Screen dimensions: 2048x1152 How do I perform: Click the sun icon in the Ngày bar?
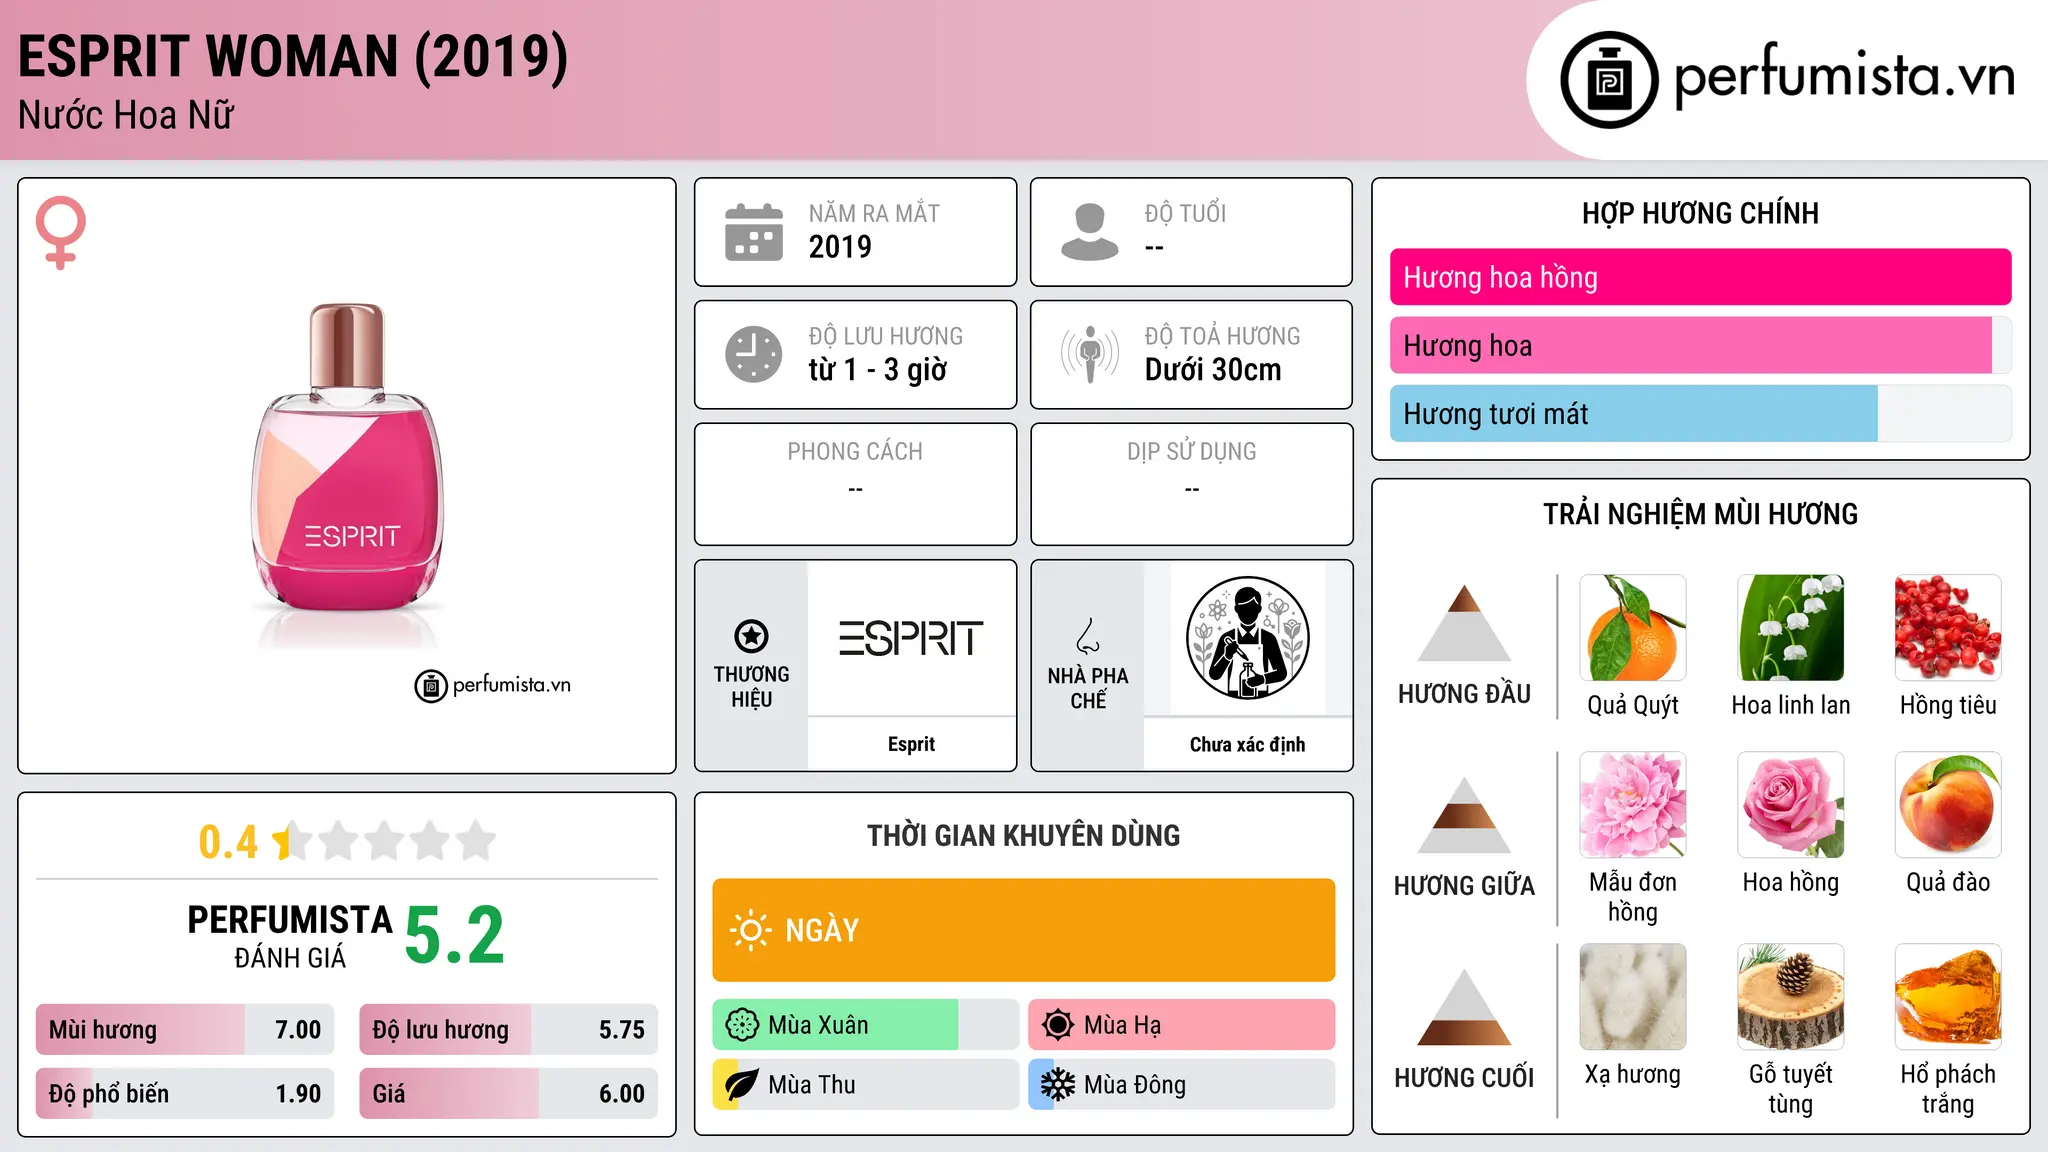pyautogui.click(x=750, y=930)
